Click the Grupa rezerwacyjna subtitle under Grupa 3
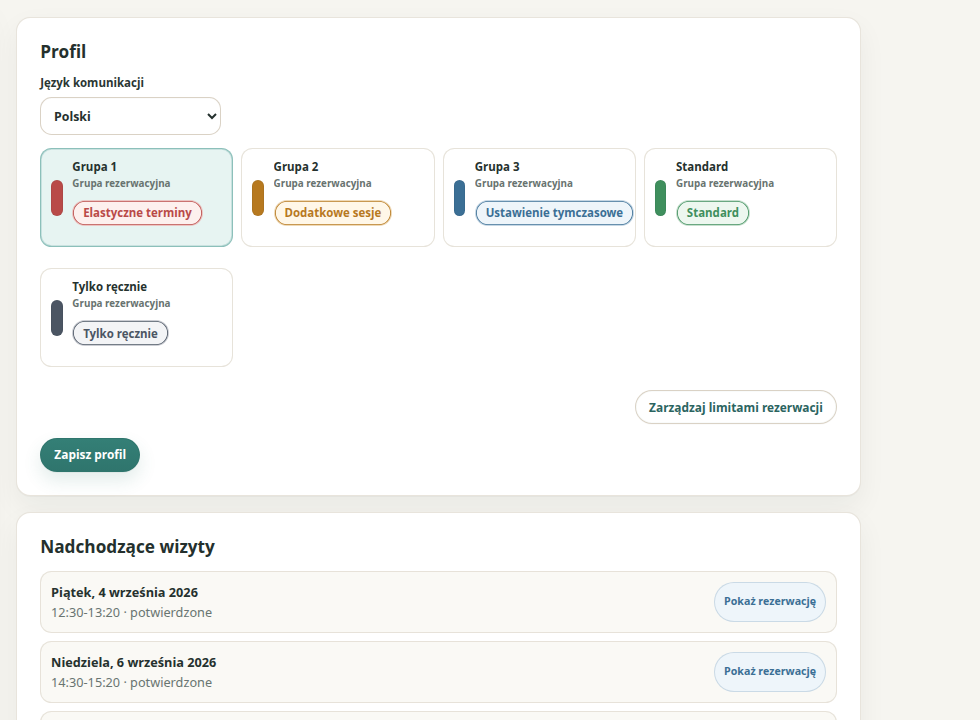 [x=524, y=183]
